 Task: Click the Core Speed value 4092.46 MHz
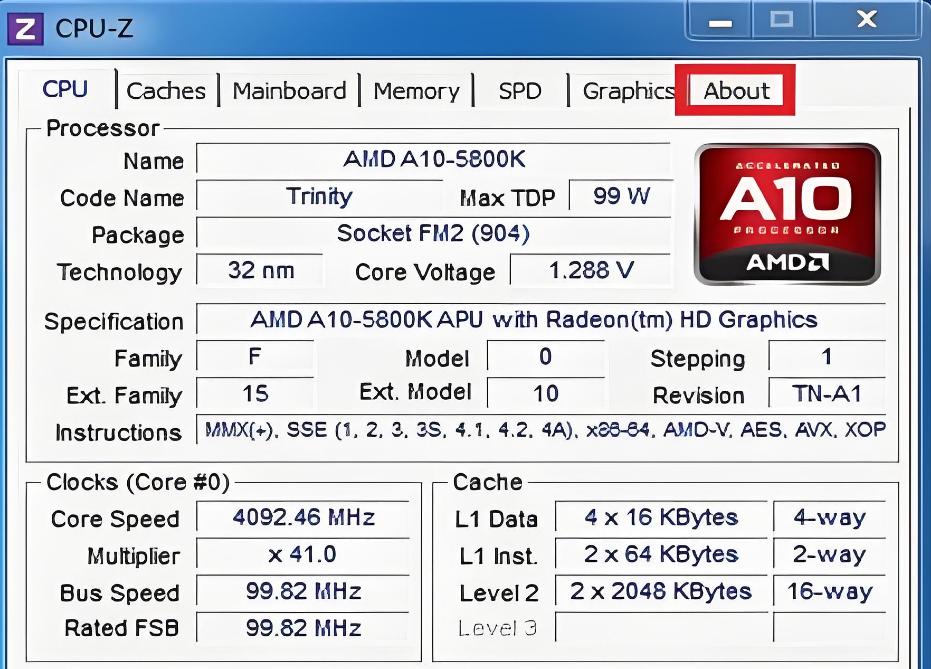303,517
